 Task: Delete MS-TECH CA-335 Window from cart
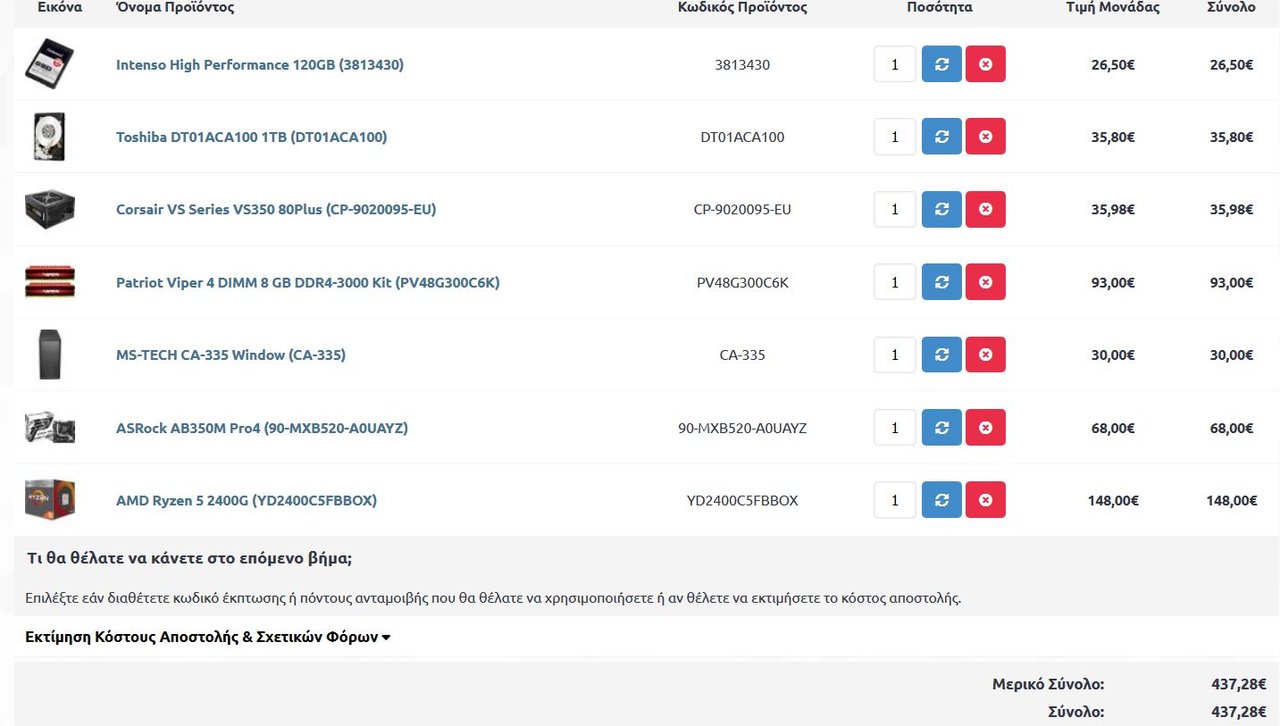coord(986,355)
